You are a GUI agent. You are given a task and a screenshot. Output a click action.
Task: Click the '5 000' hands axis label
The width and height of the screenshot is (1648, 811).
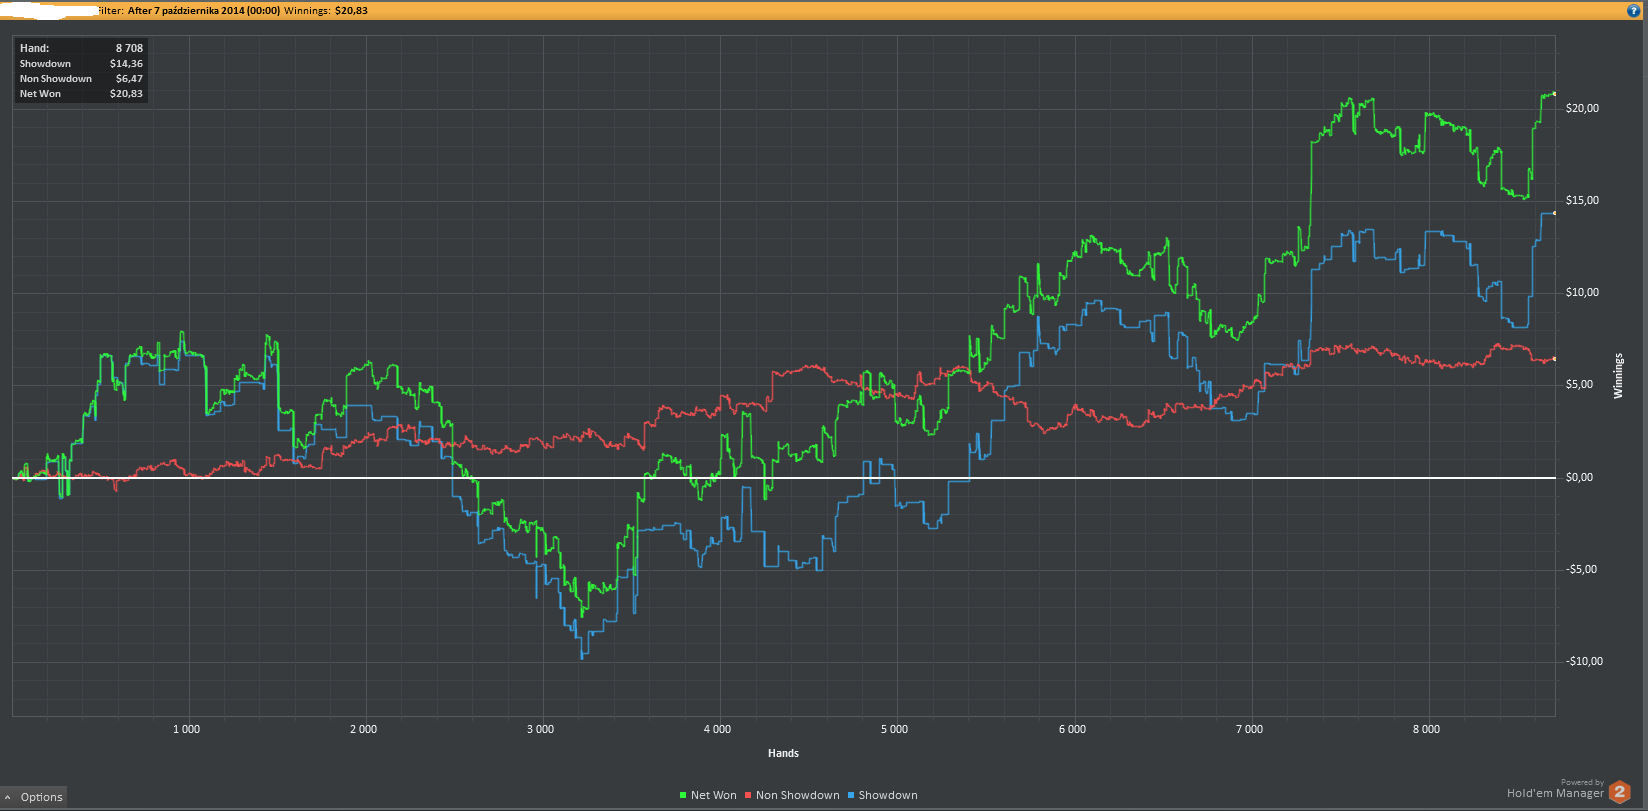[x=894, y=729]
